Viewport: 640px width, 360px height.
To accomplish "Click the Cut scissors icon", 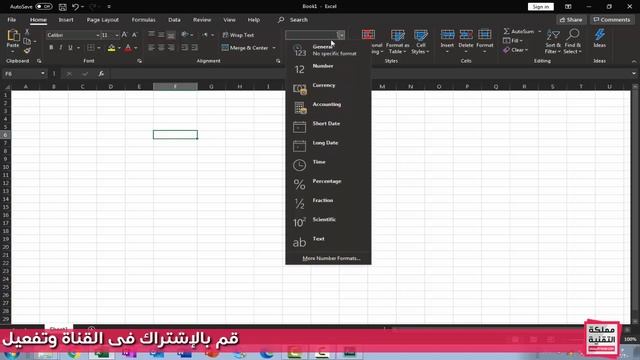I will click(27, 32).
